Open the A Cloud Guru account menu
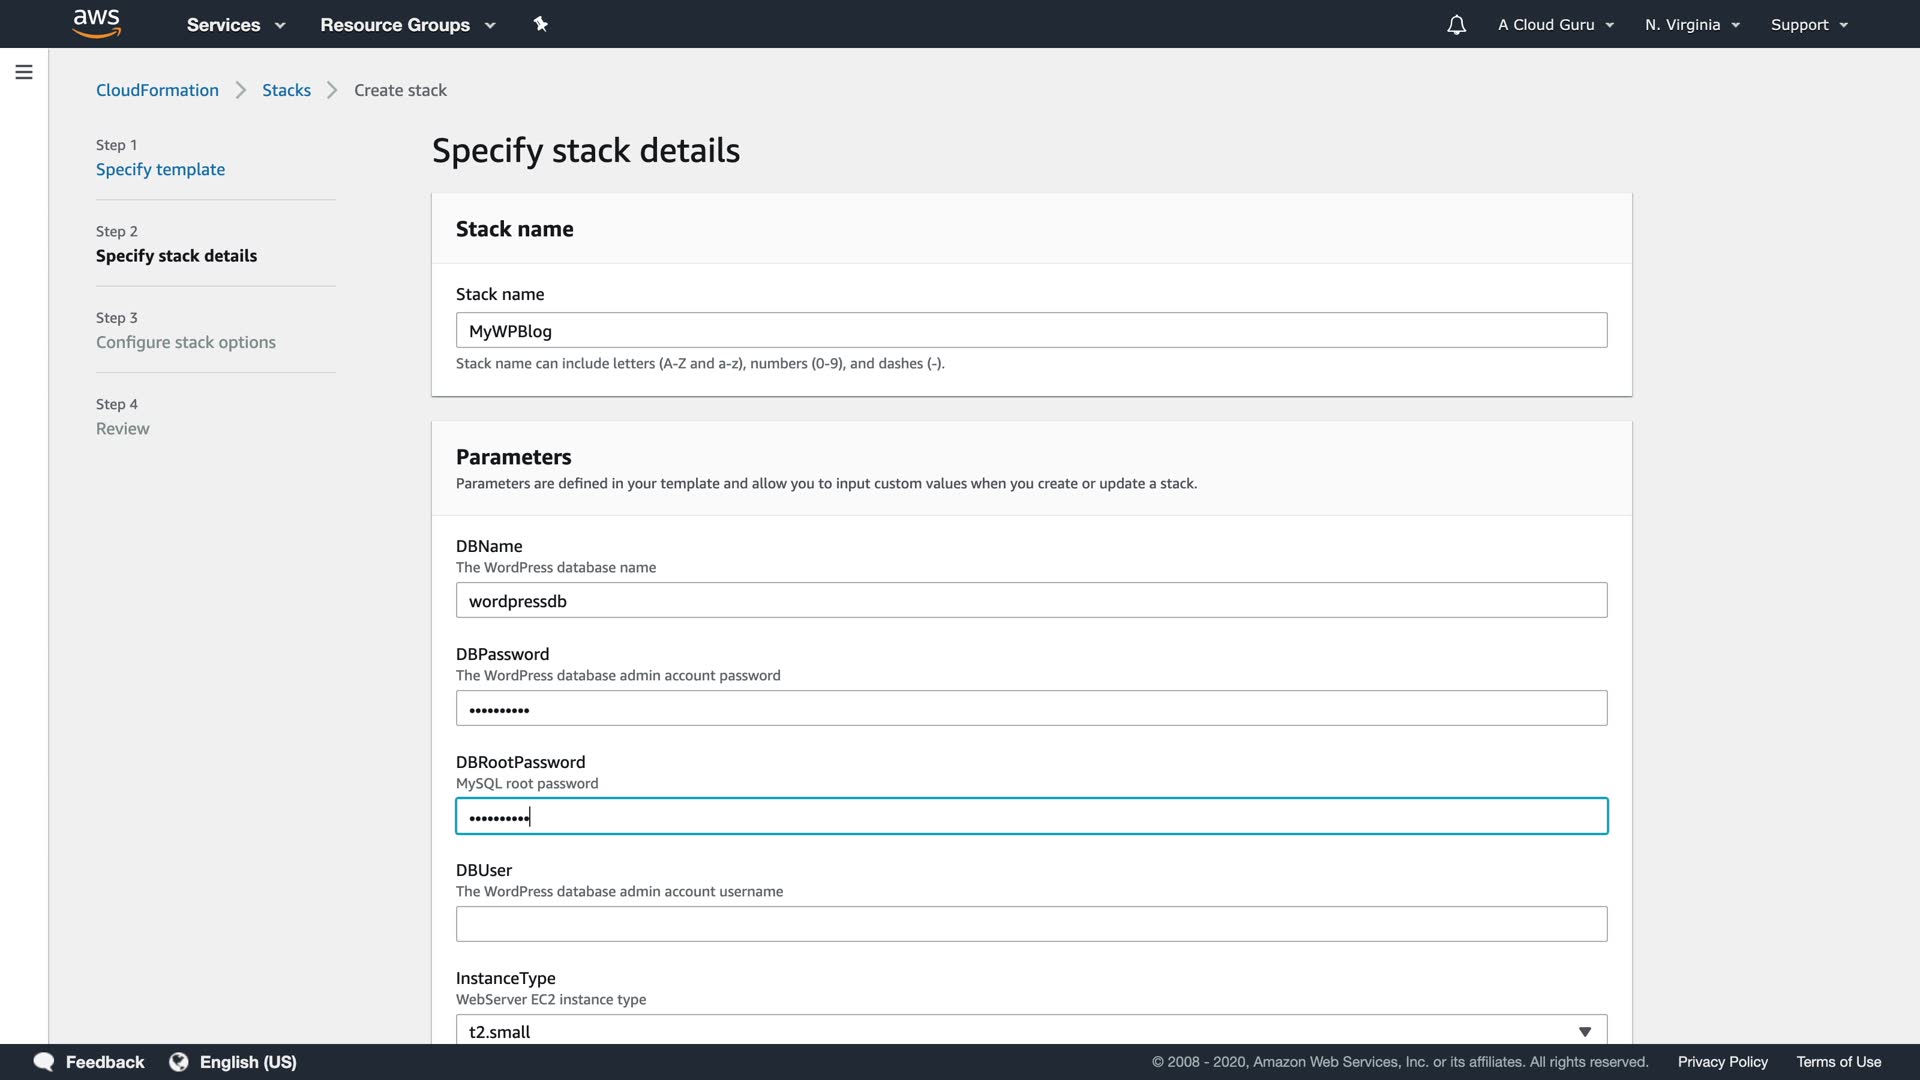The height and width of the screenshot is (1080, 1920). point(1555,25)
